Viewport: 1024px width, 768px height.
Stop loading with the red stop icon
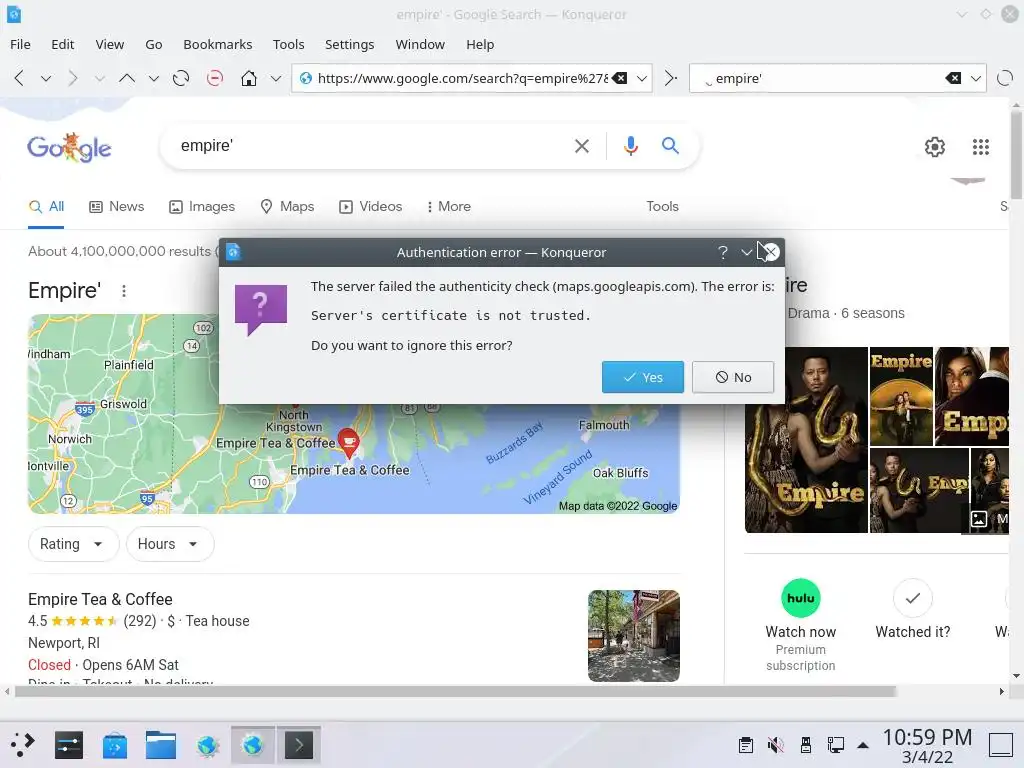[214, 78]
